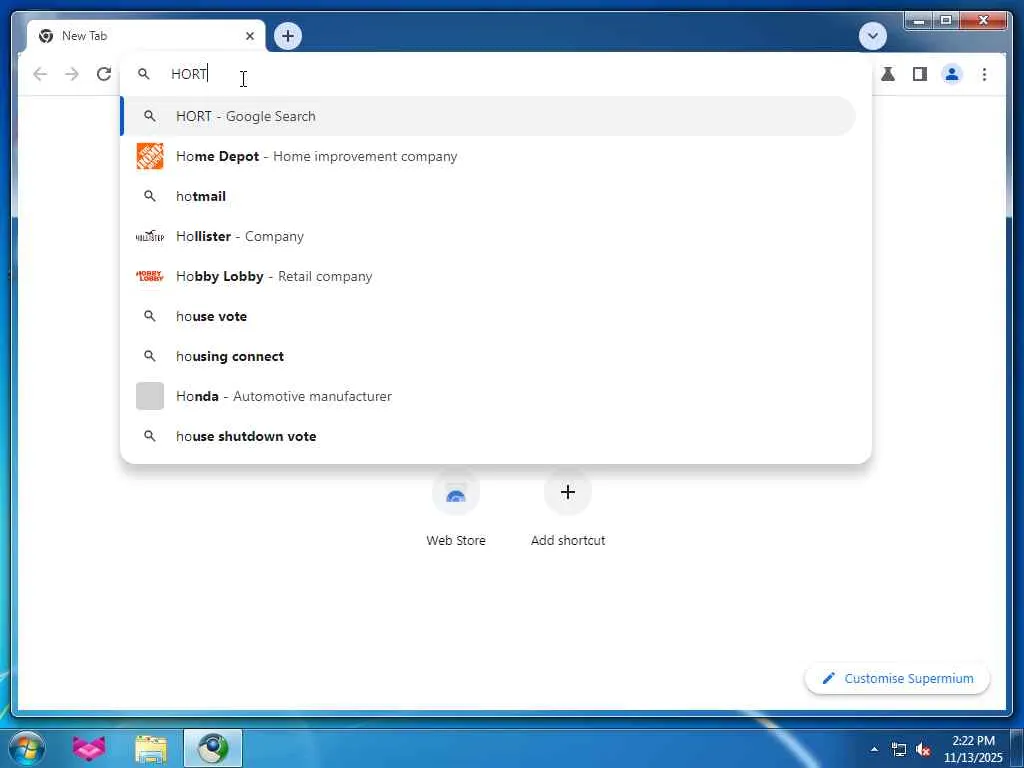1024x768 pixels.
Task: Open the profile avatar menu
Action: 952,74
